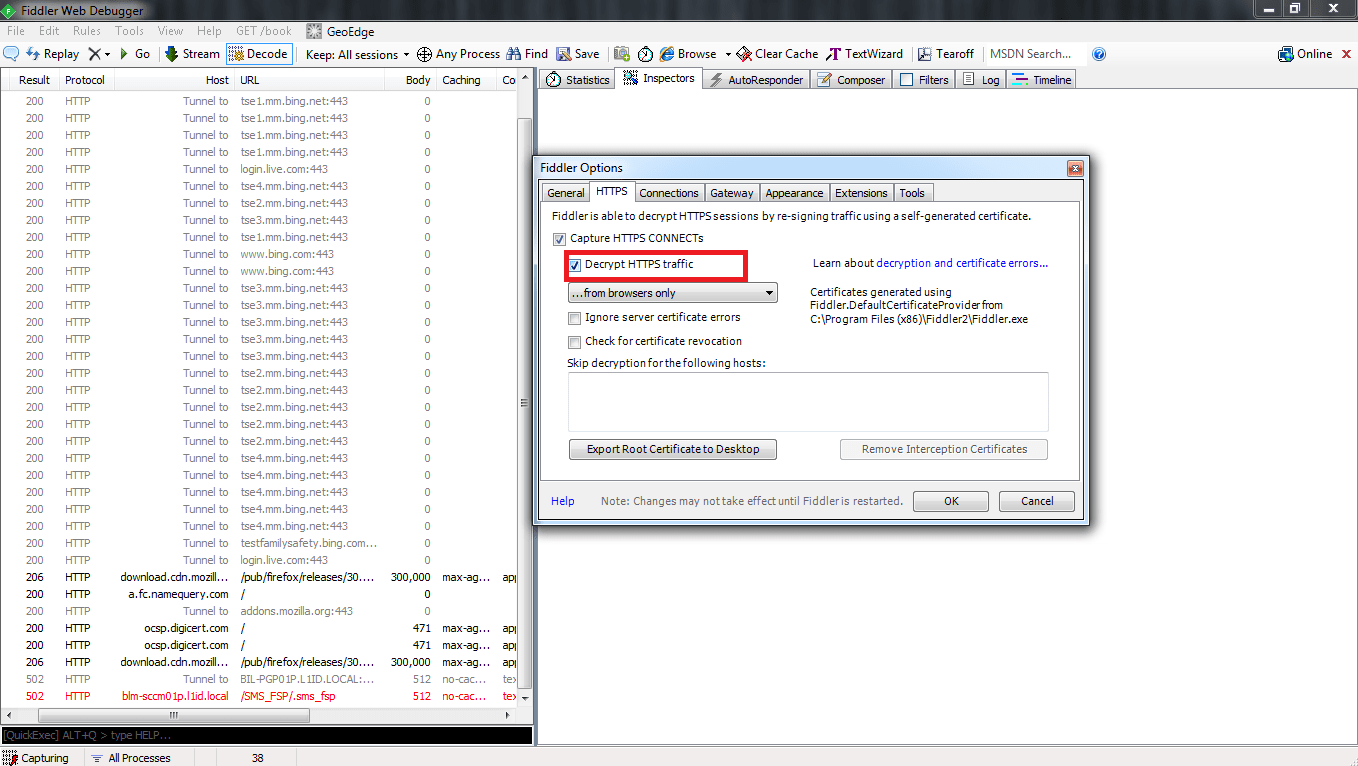Open decryption and certificate errors link
Image resolution: width=1358 pixels, height=766 pixels.
tap(962, 264)
